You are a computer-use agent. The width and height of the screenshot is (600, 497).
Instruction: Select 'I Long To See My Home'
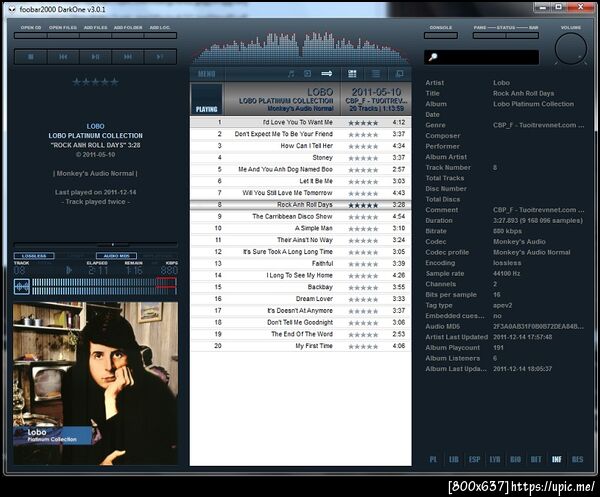point(301,275)
